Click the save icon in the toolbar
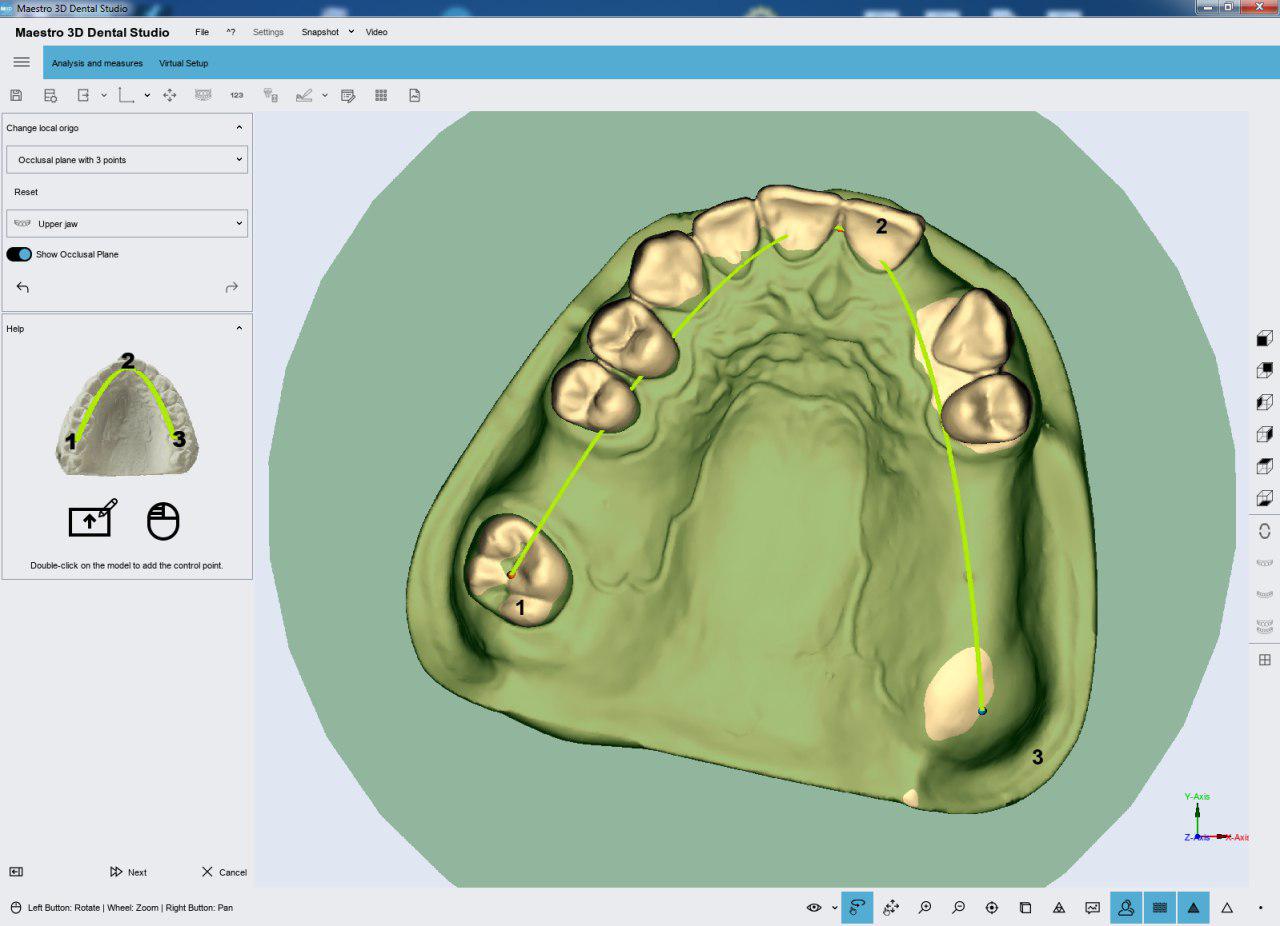This screenshot has height=926, width=1280. click(16, 95)
